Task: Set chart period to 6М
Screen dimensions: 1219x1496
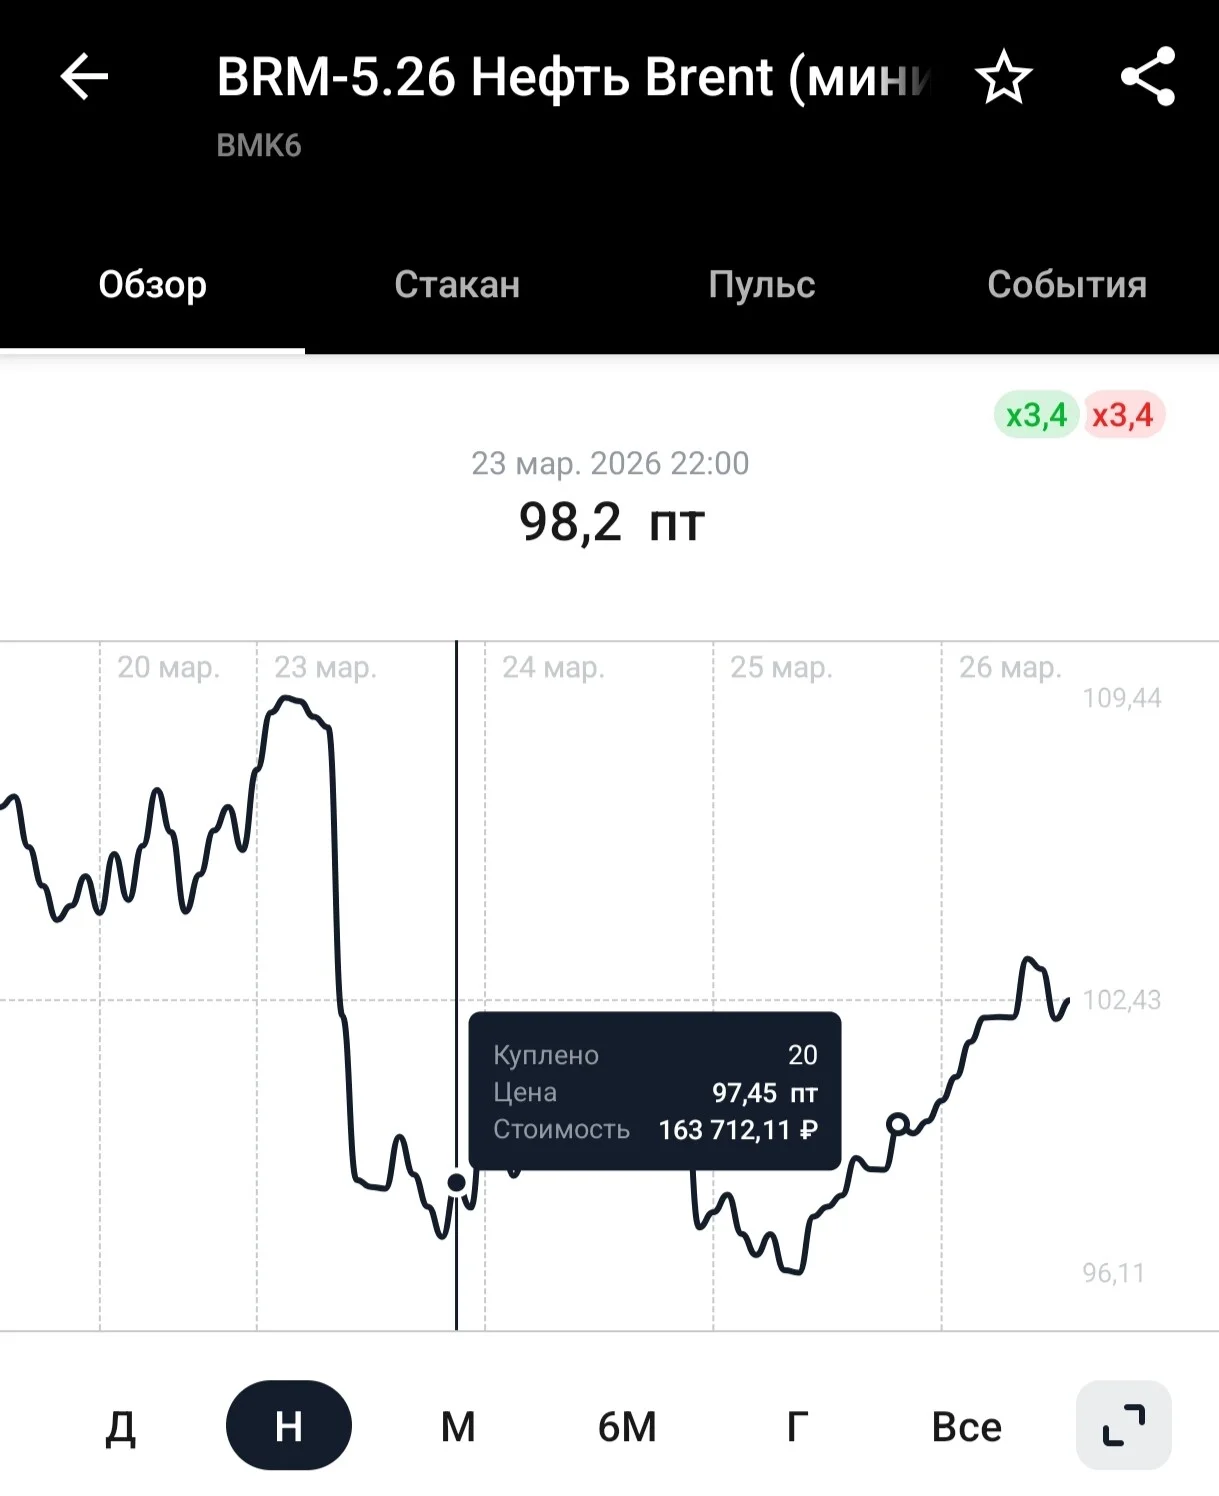Action: [627, 1426]
